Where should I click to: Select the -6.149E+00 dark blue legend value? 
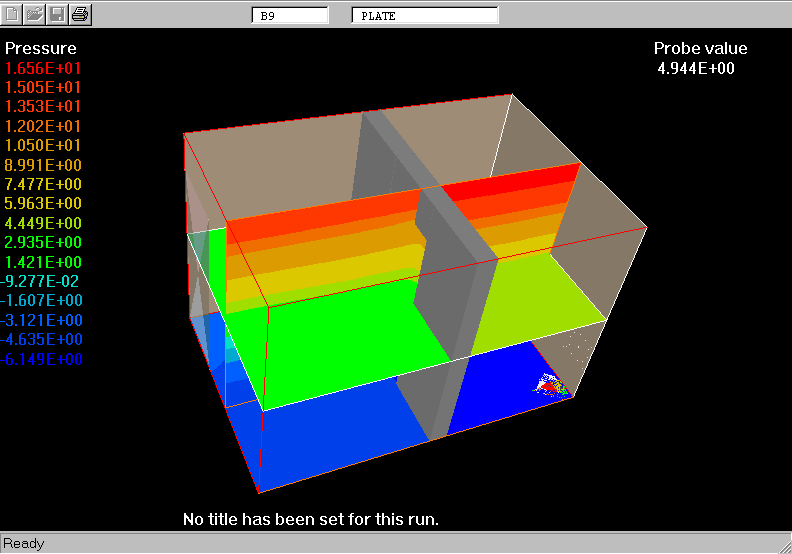(42, 359)
